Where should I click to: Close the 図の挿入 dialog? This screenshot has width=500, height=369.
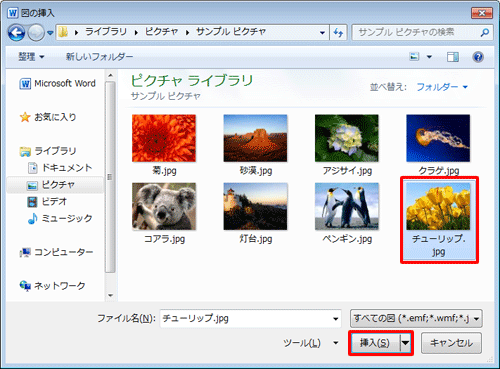click(x=481, y=13)
